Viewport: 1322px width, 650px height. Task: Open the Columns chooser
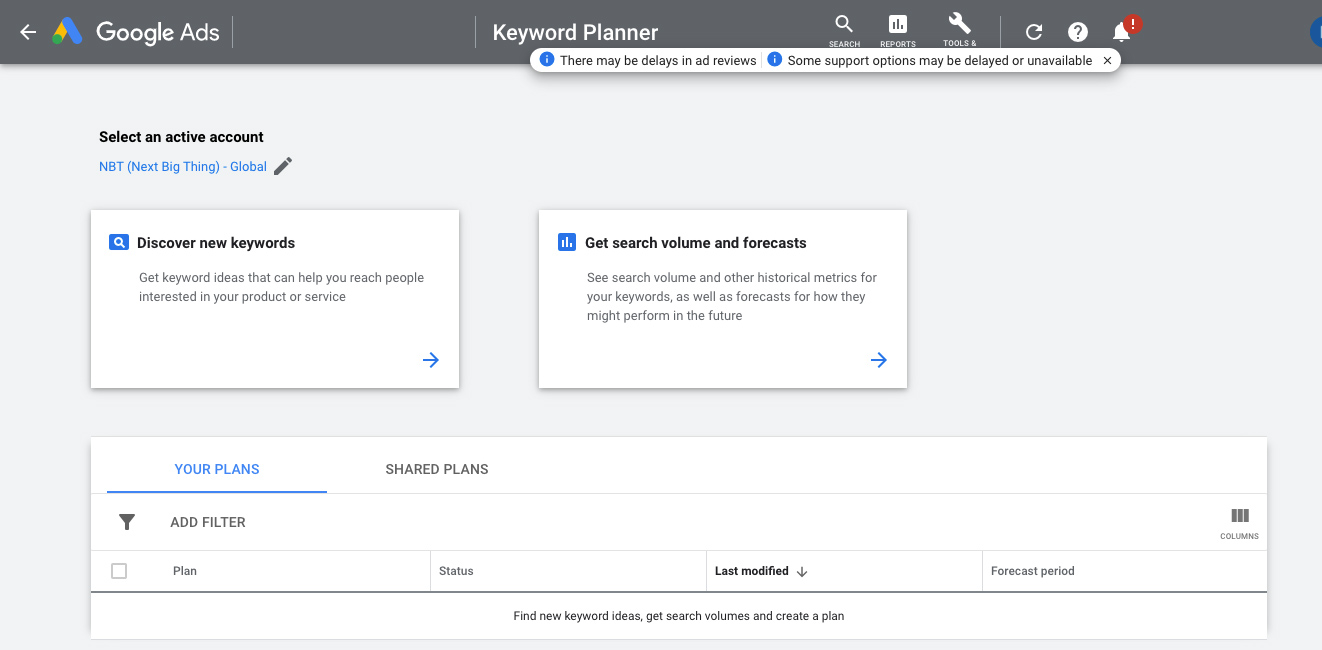tap(1240, 522)
